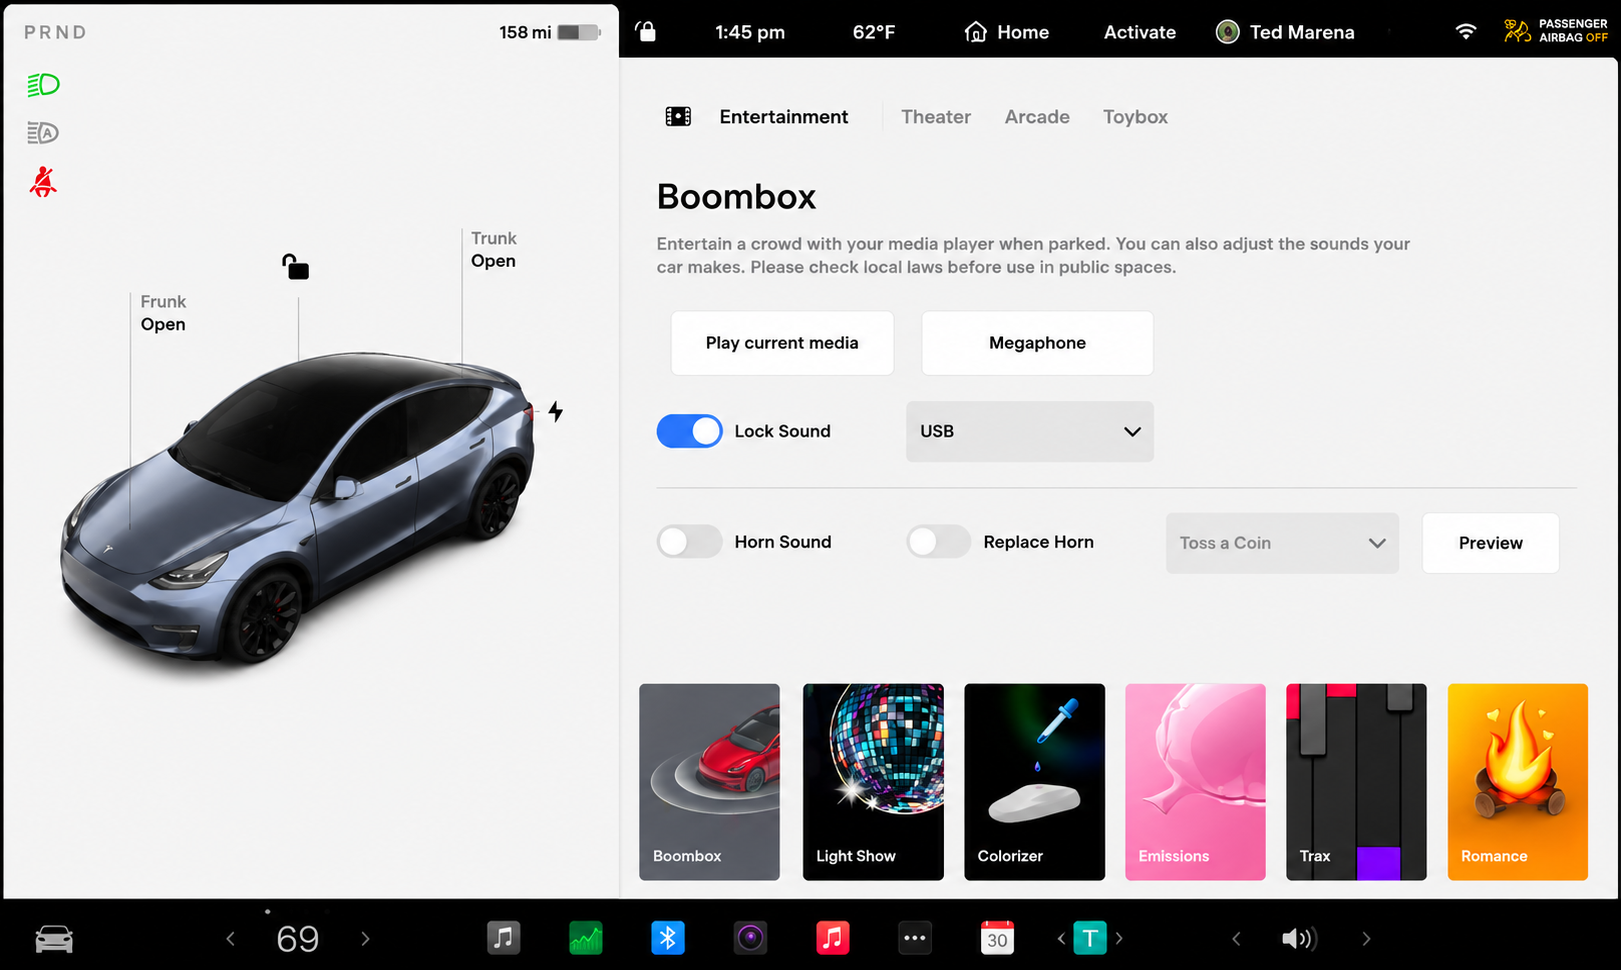
Task: Tap the charge port lightning bolt icon
Action: (555, 411)
